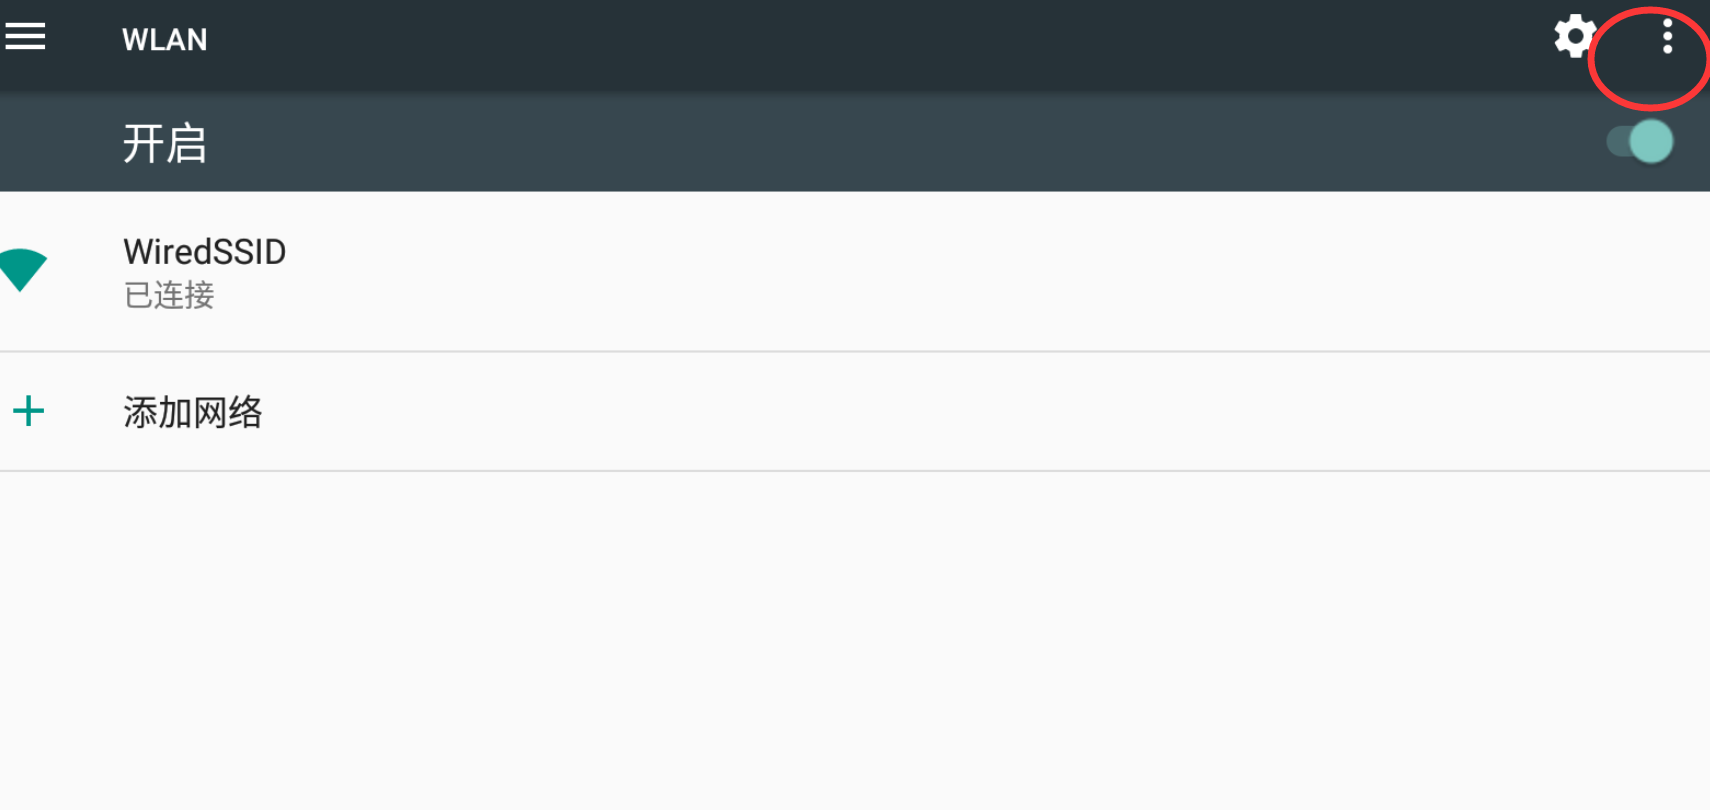The image size is (1710, 810).
Task: Tap the 开启 status label
Action: pyautogui.click(x=164, y=143)
